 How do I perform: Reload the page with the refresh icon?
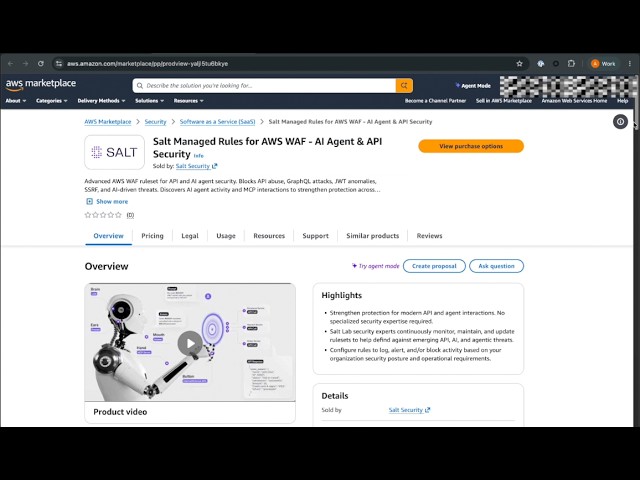(41, 64)
